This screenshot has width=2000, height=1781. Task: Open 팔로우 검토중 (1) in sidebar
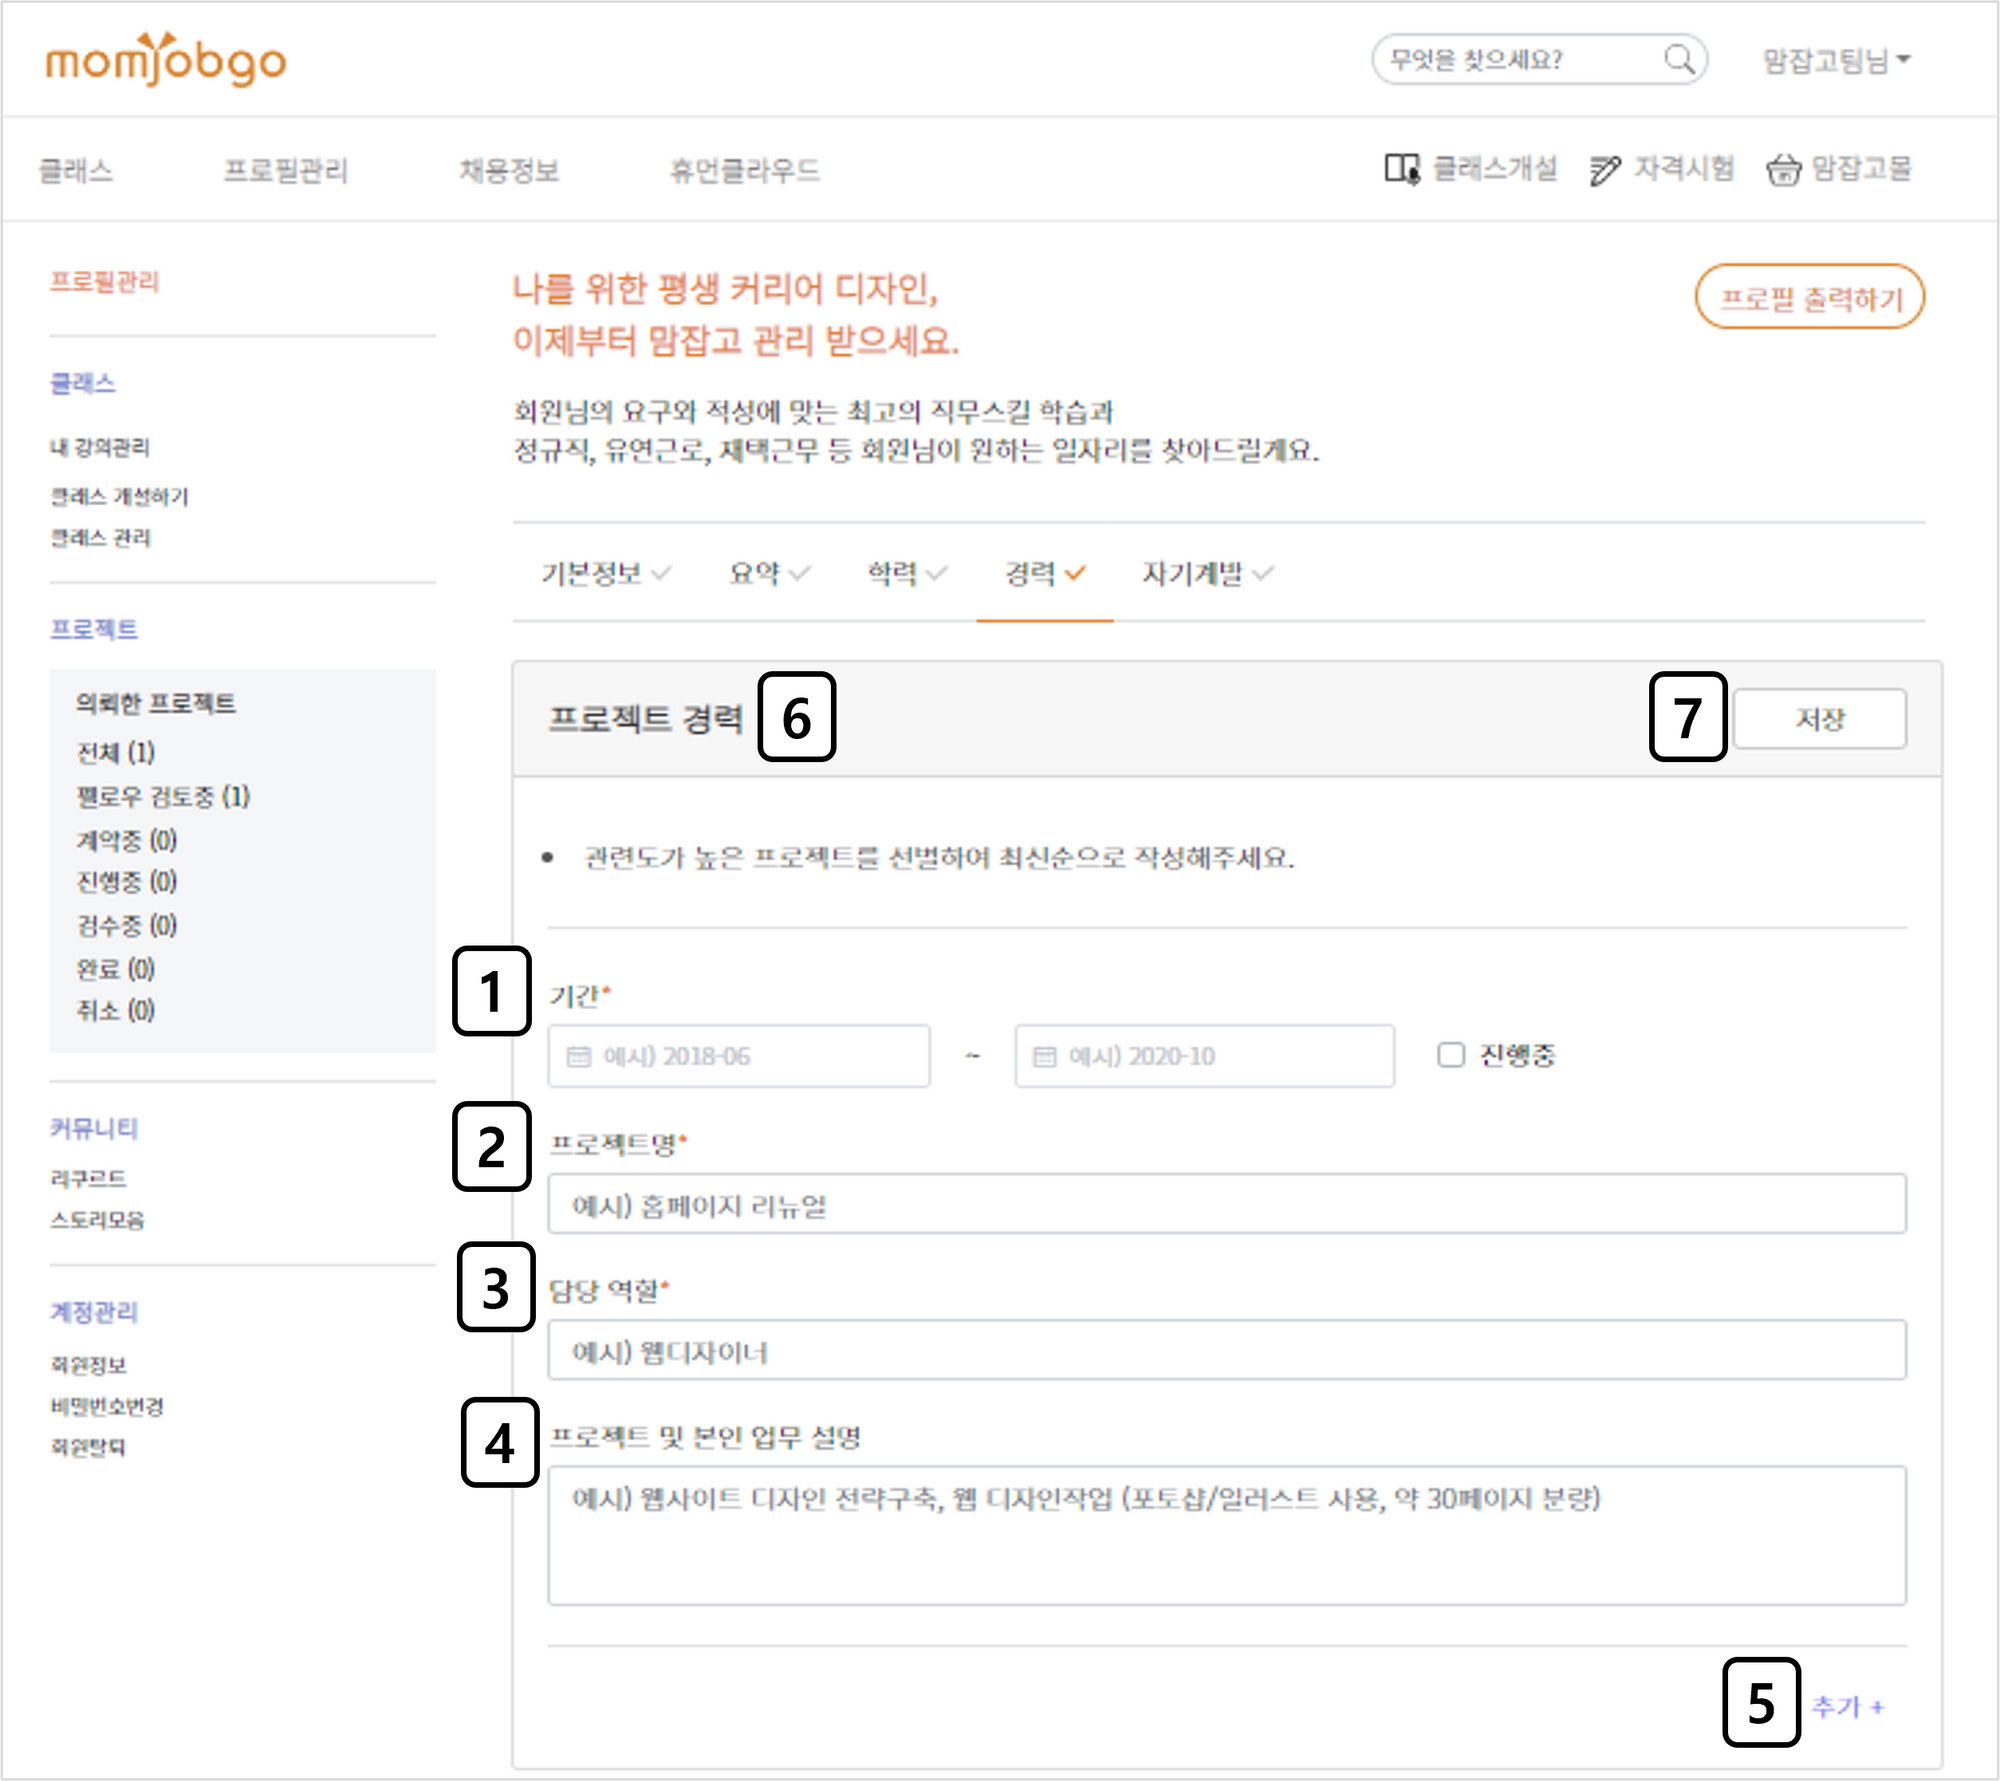coord(163,797)
